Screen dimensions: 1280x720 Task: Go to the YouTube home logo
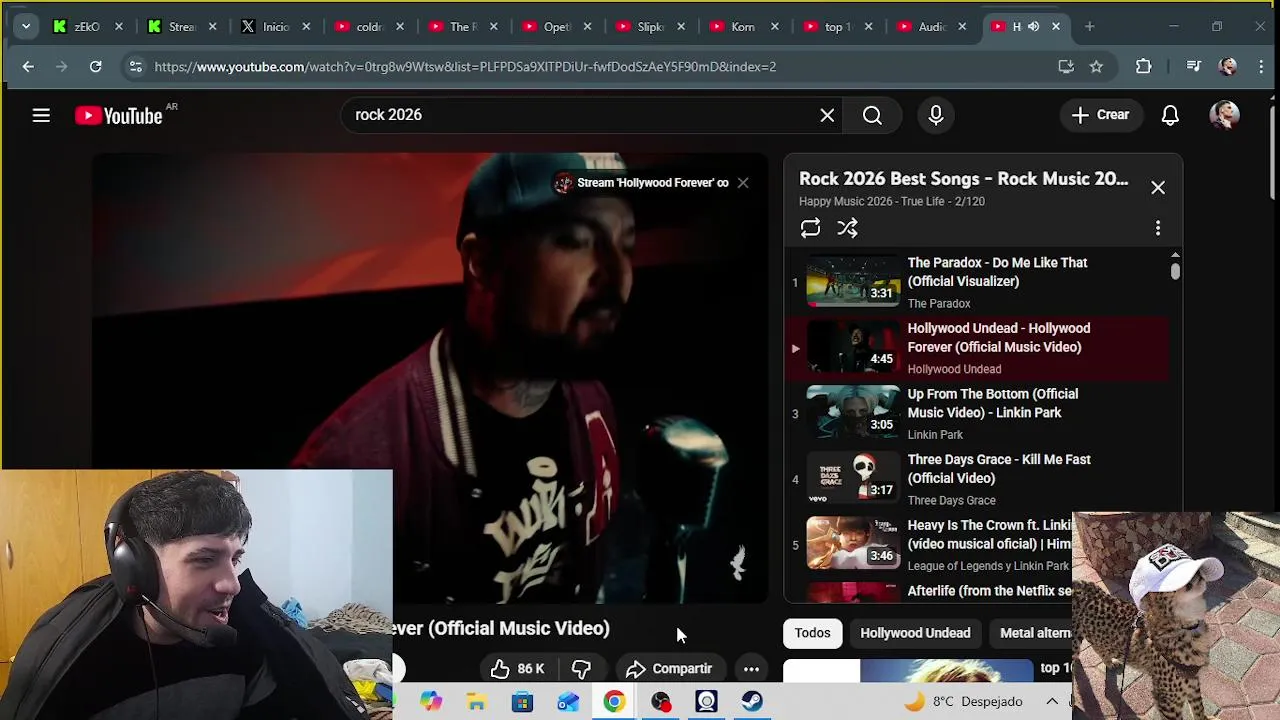coord(118,116)
